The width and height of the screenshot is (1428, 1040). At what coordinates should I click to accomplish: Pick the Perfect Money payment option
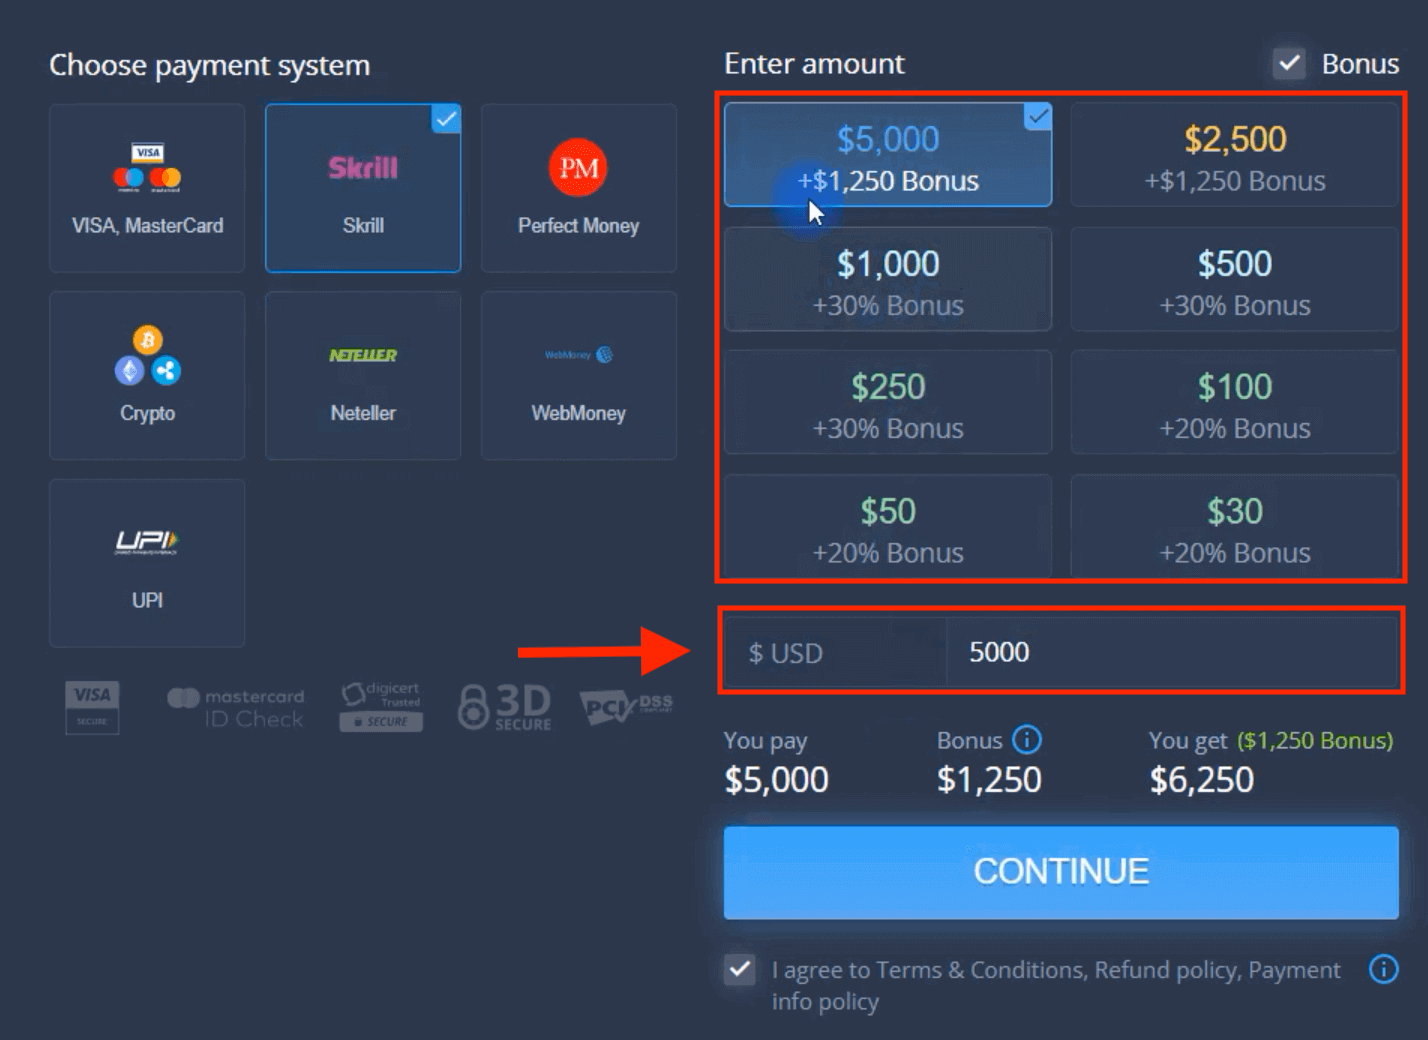tap(578, 187)
